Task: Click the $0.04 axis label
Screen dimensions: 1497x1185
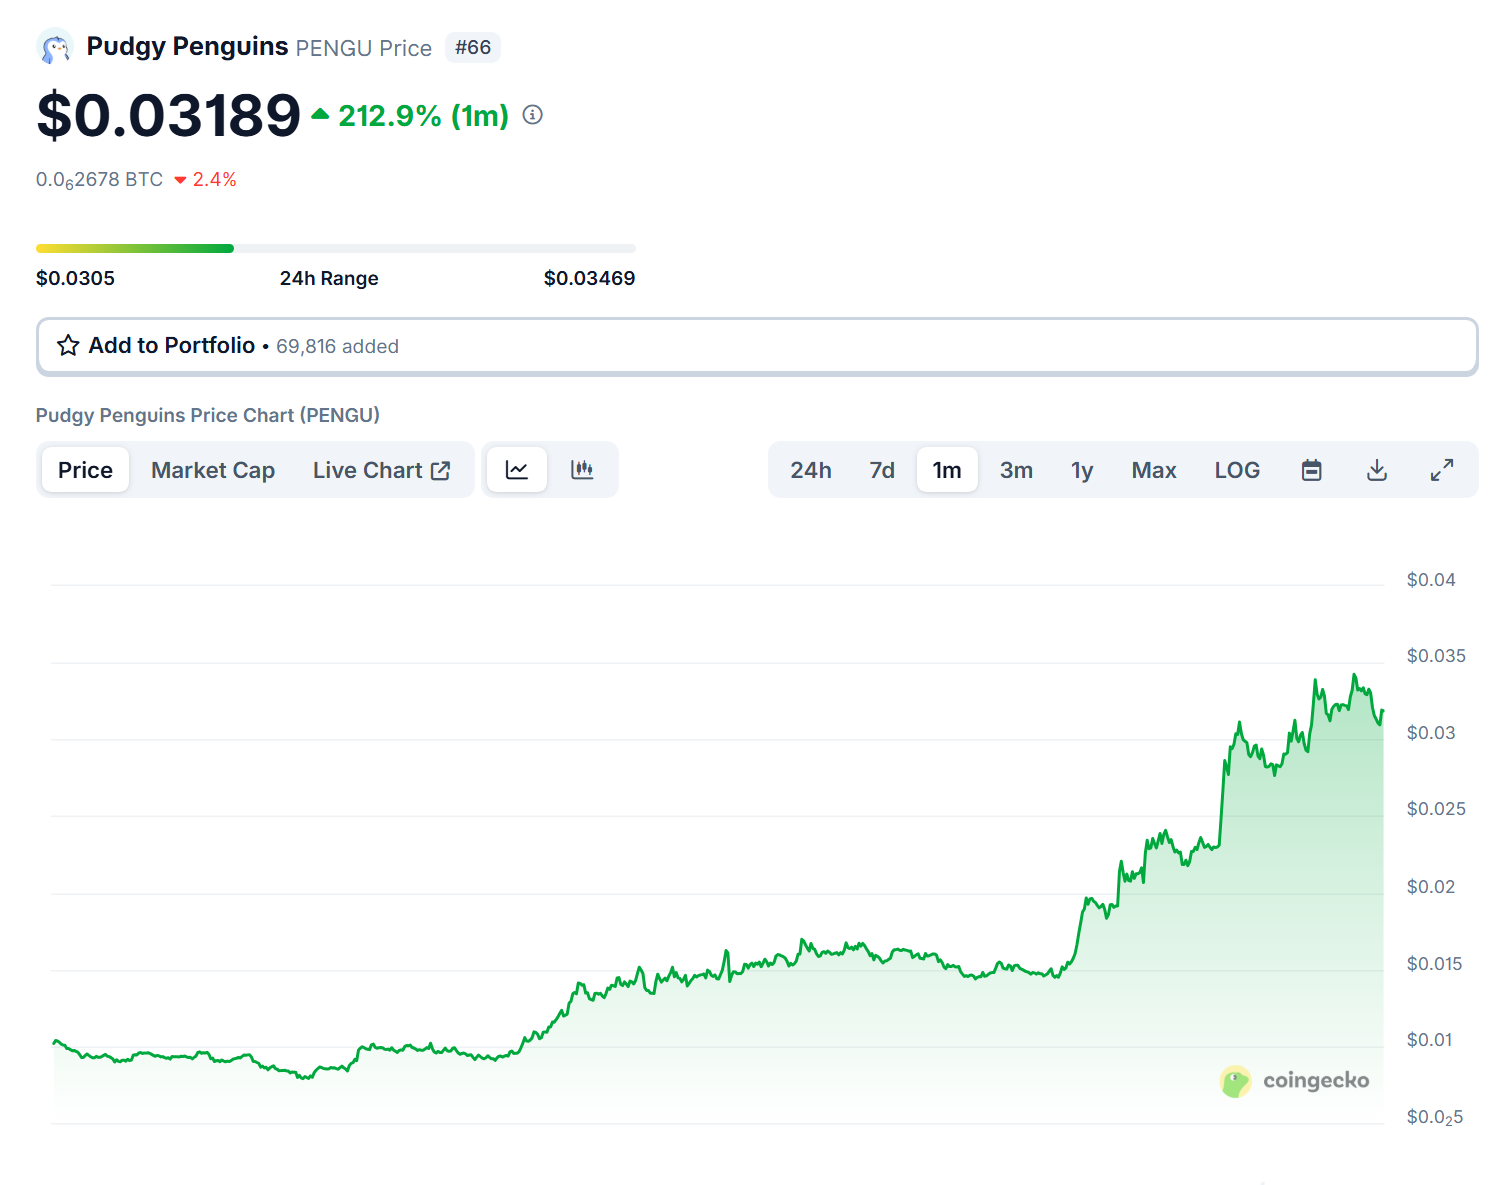Action: click(1431, 580)
